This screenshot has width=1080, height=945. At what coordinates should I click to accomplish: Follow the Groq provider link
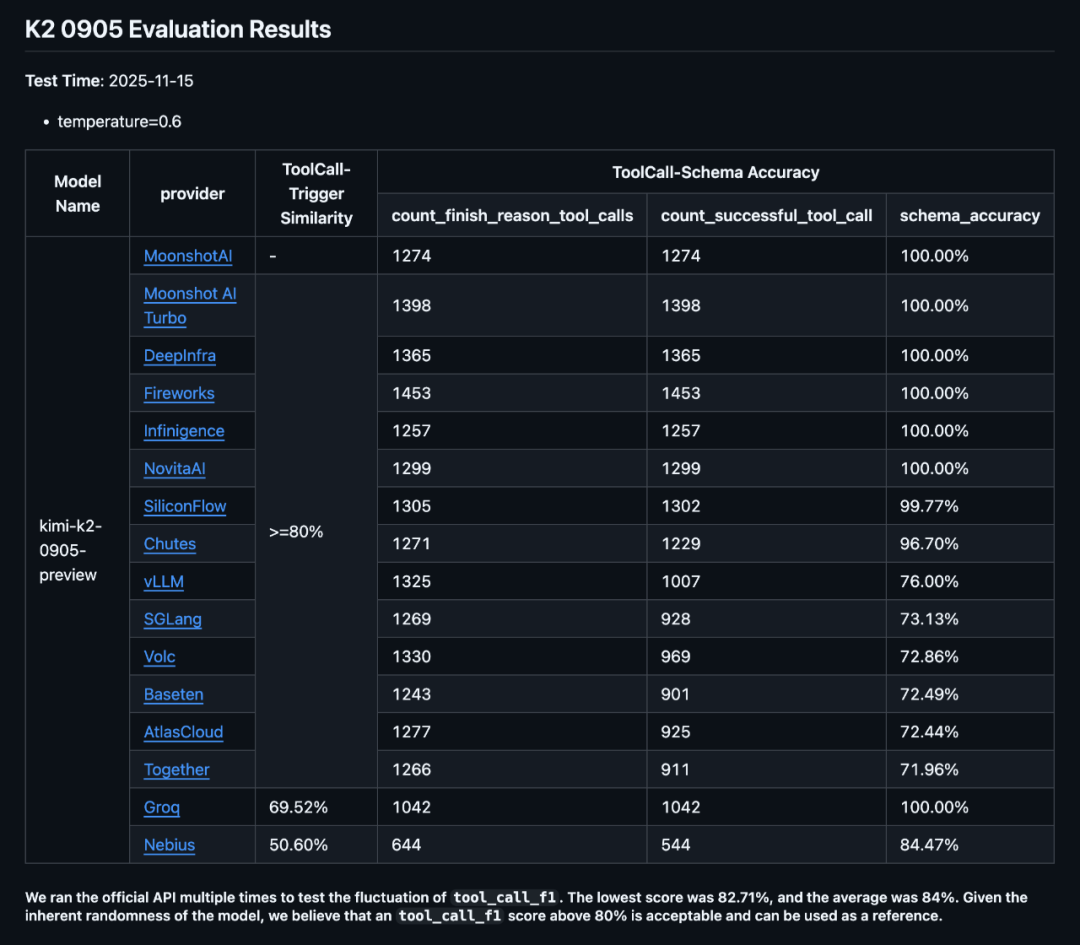[162, 807]
